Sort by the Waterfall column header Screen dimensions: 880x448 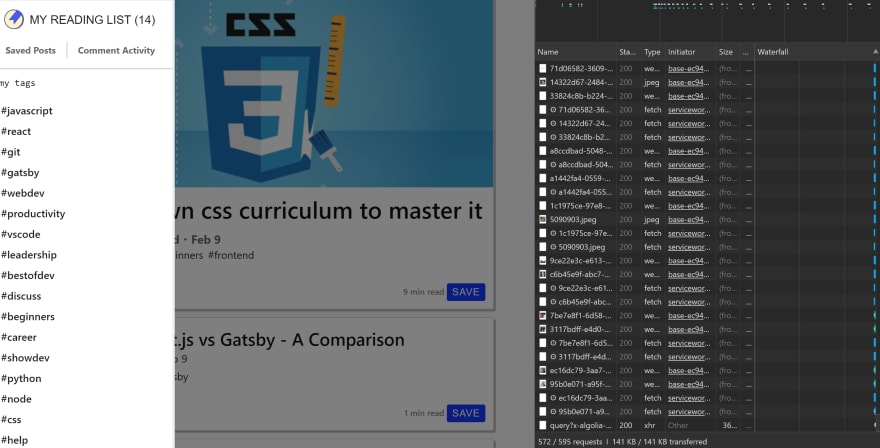(x=773, y=52)
